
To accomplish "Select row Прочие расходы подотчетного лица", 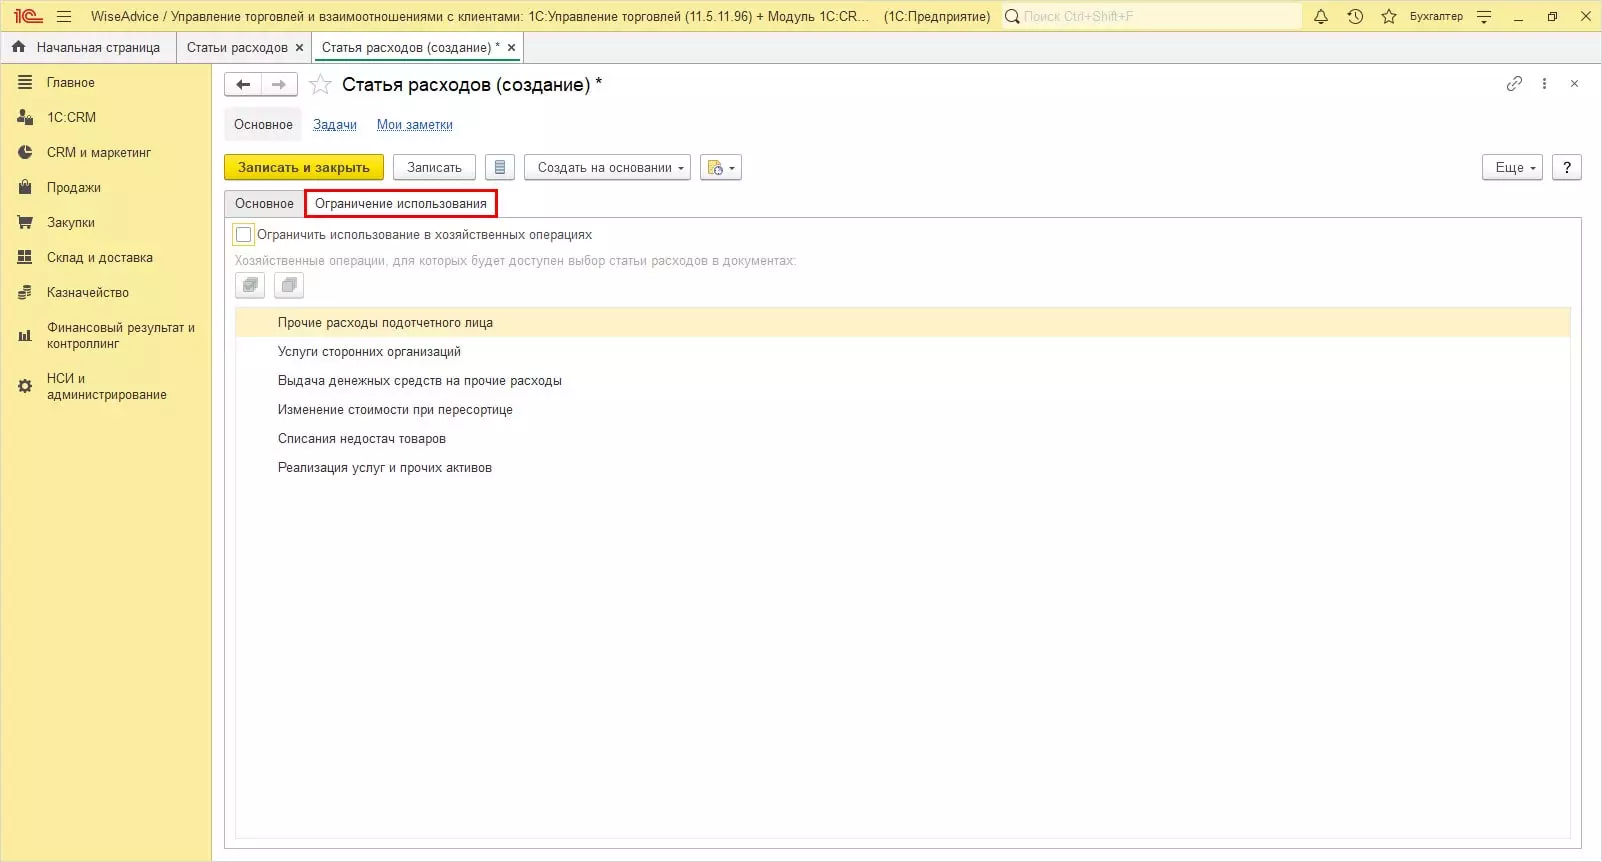I will tap(903, 322).
